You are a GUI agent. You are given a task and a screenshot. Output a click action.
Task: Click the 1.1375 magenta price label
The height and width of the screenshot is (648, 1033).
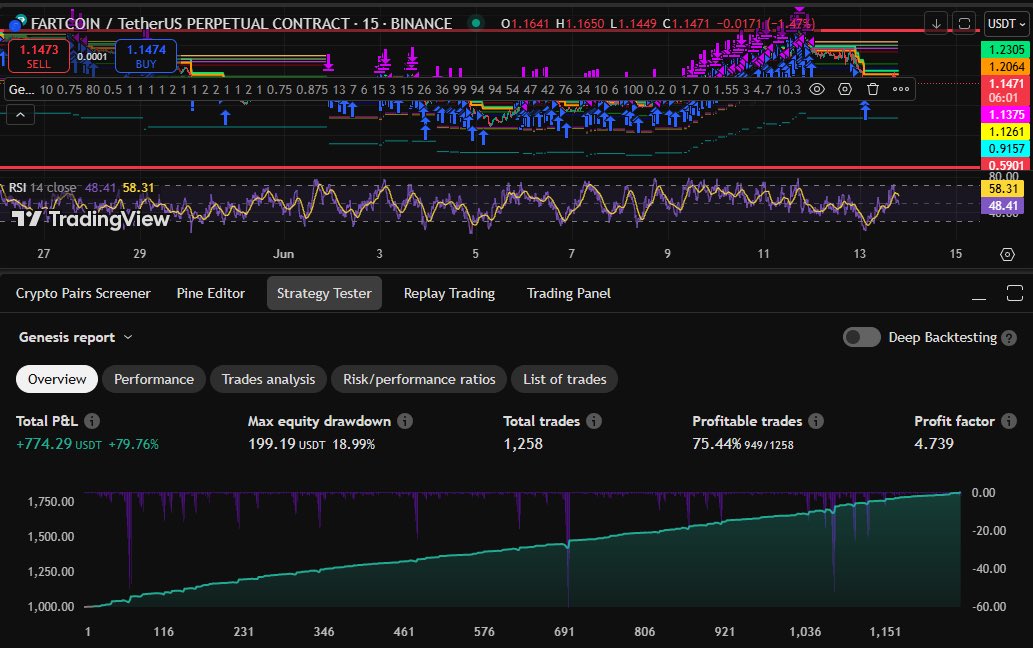pos(1006,115)
